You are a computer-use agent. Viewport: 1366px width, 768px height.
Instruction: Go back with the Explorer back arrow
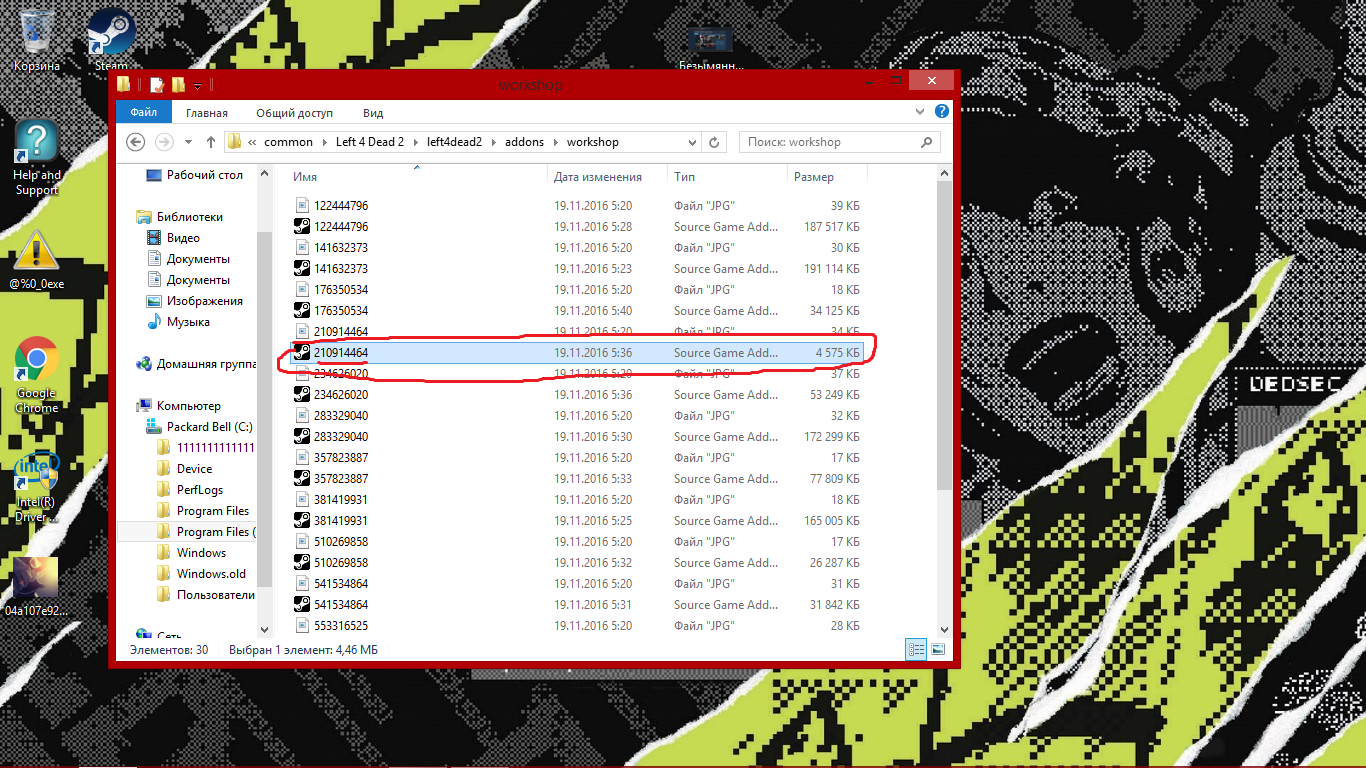137,142
